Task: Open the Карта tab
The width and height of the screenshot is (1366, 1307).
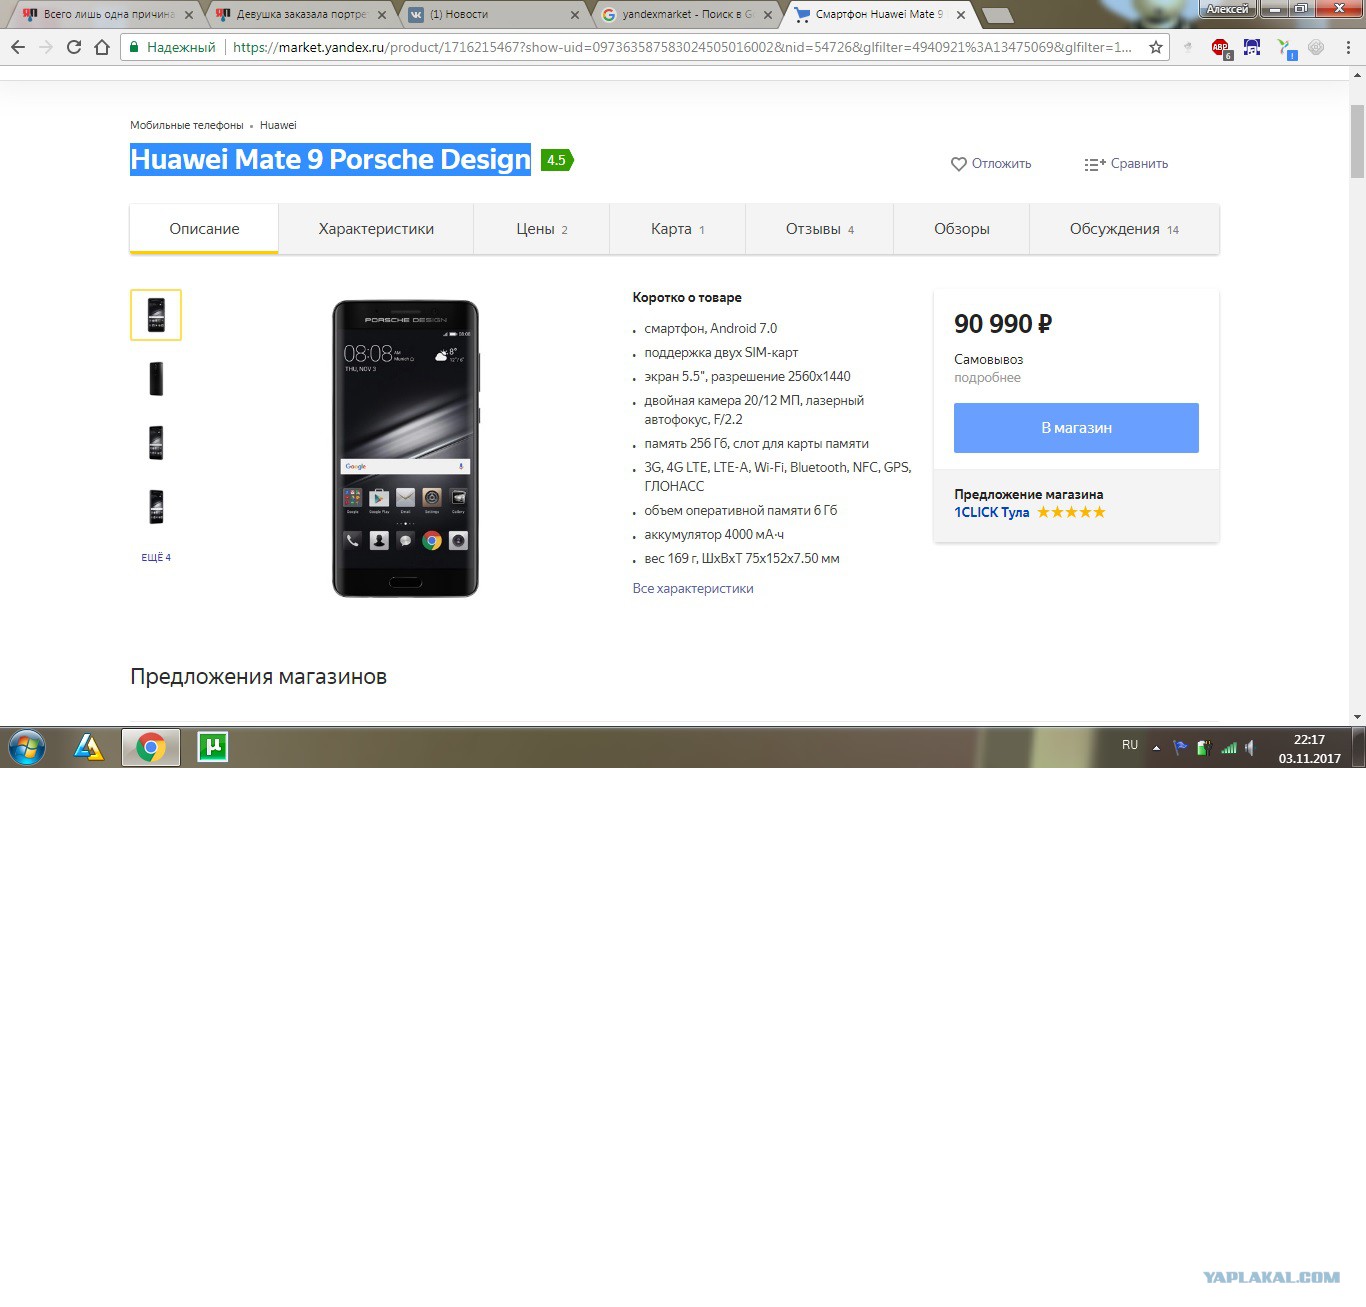Action: 678,229
